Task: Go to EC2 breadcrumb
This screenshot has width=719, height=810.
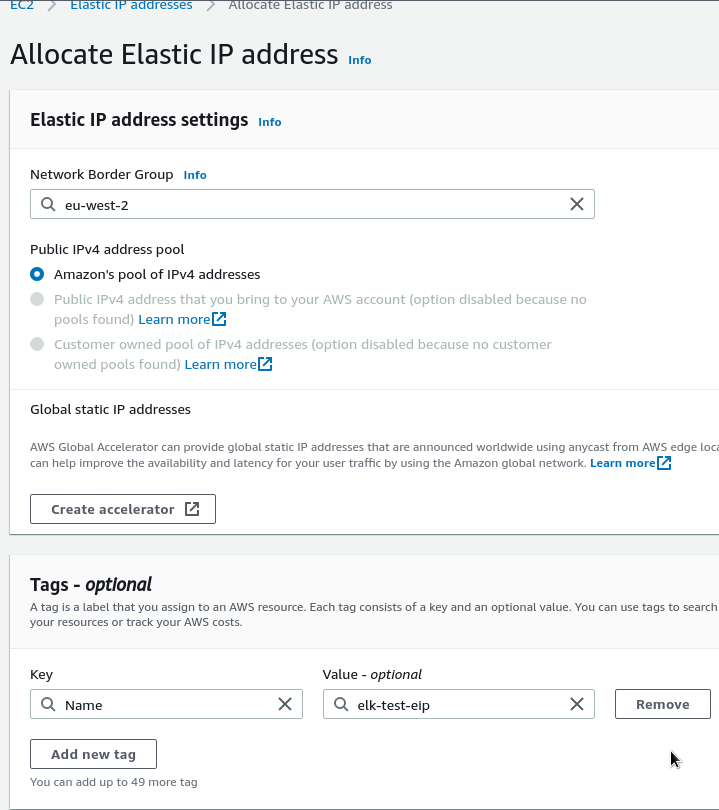Action: (x=22, y=5)
